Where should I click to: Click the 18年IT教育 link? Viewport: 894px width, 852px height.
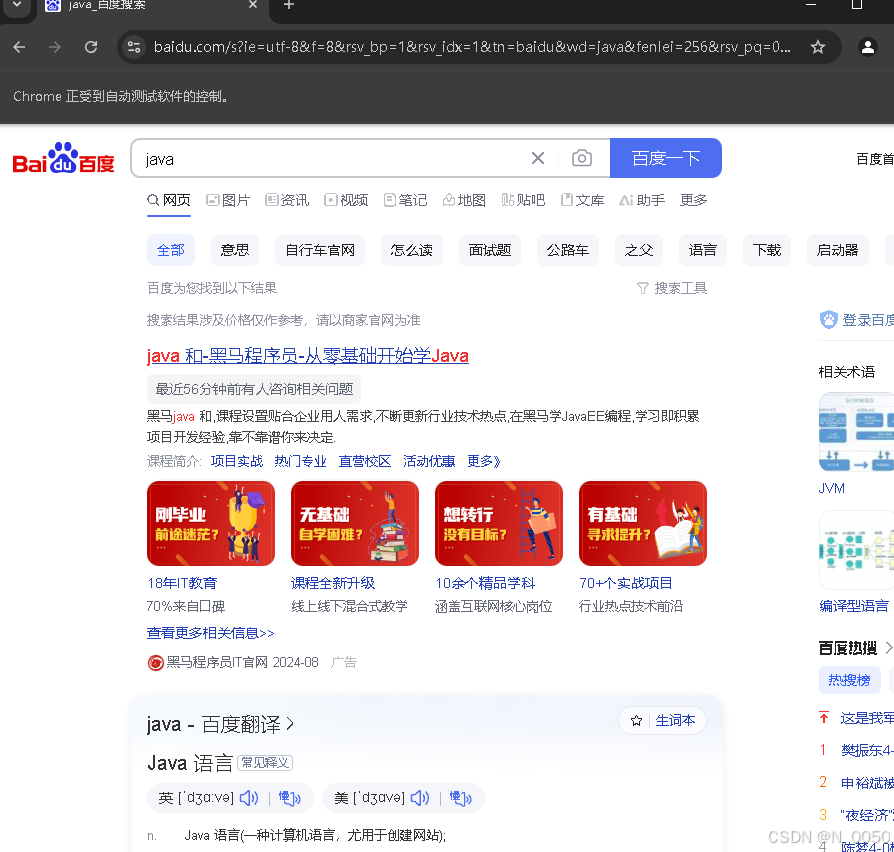point(182,583)
